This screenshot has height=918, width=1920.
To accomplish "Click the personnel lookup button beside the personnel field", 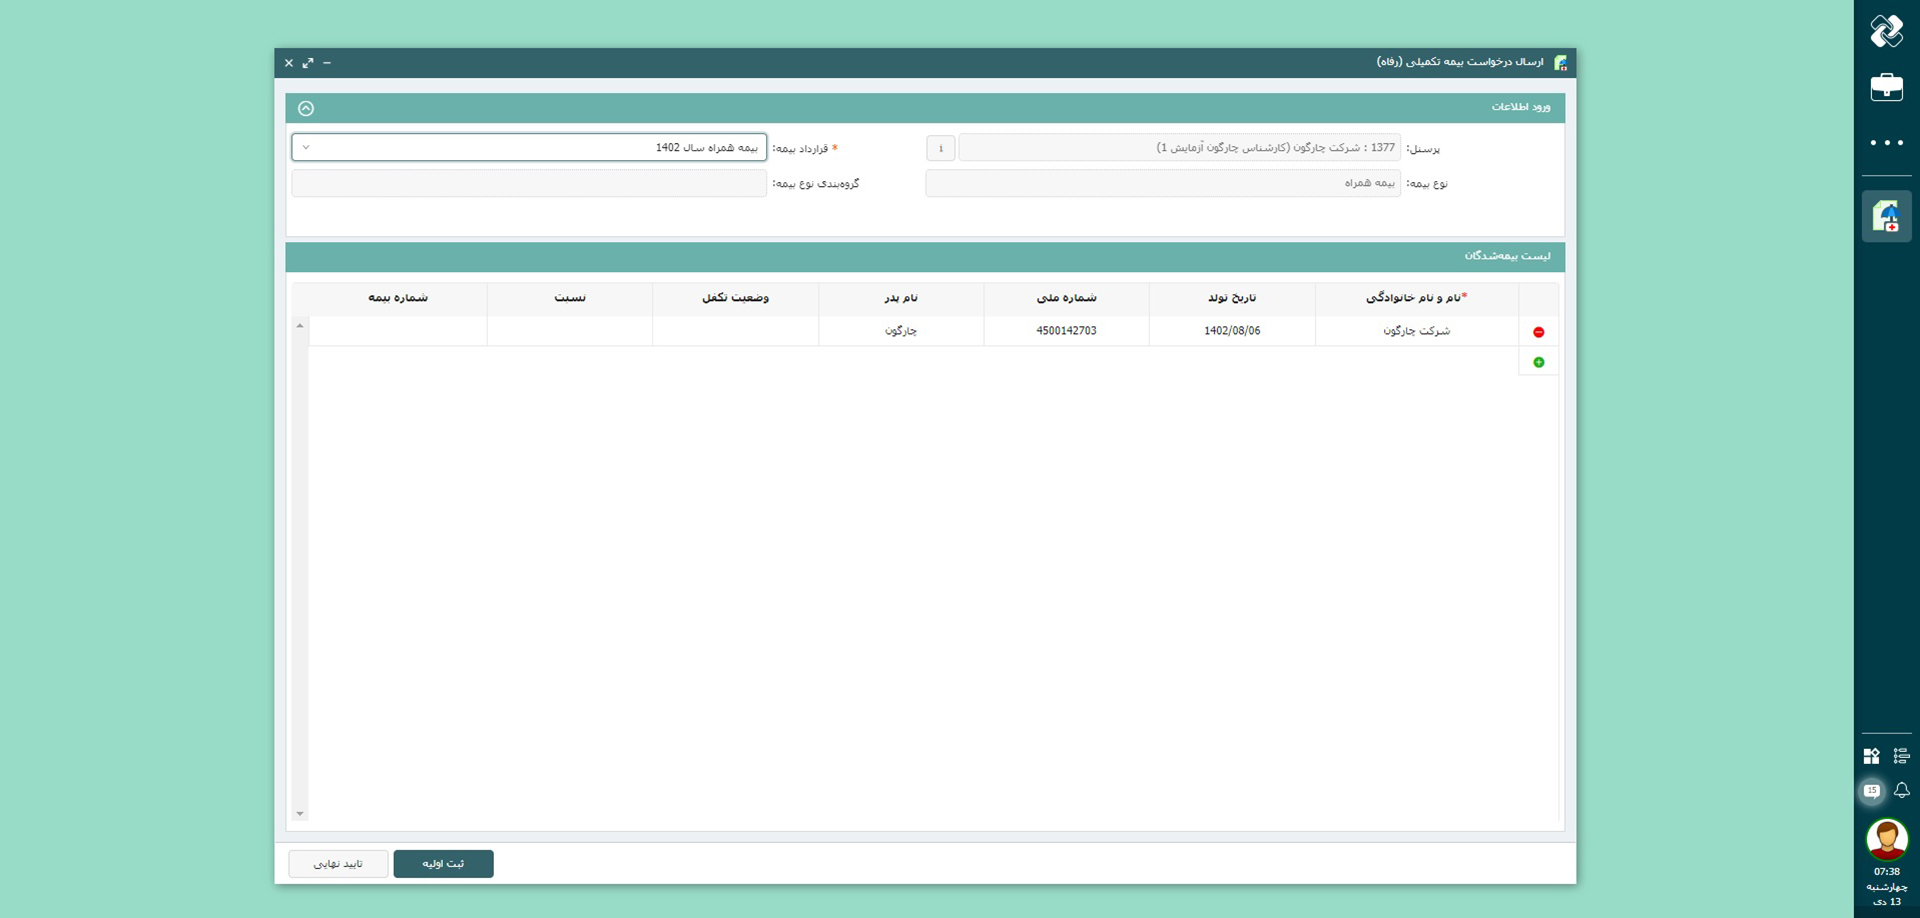I will point(940,148).
